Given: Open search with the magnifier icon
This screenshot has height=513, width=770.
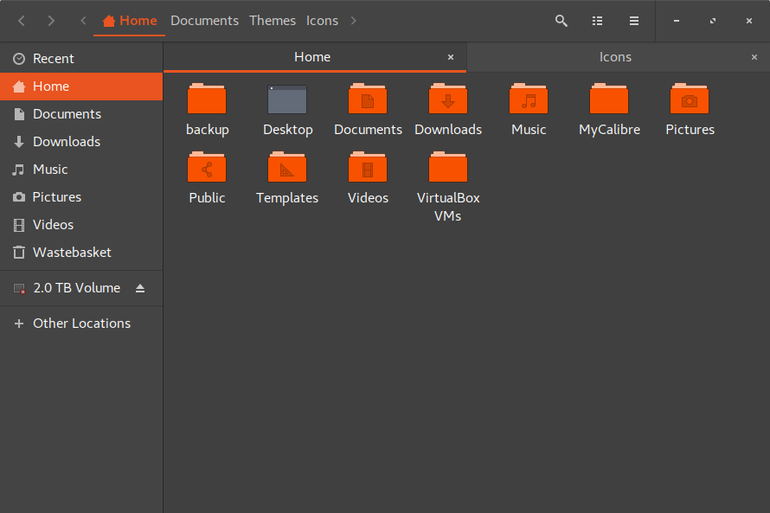Looking at the screenshot, I should [x=561, y=21].
